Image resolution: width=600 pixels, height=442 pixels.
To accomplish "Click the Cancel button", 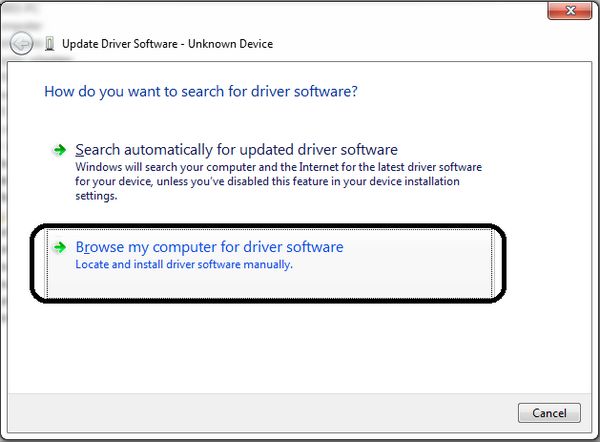I will coord(549,413).
